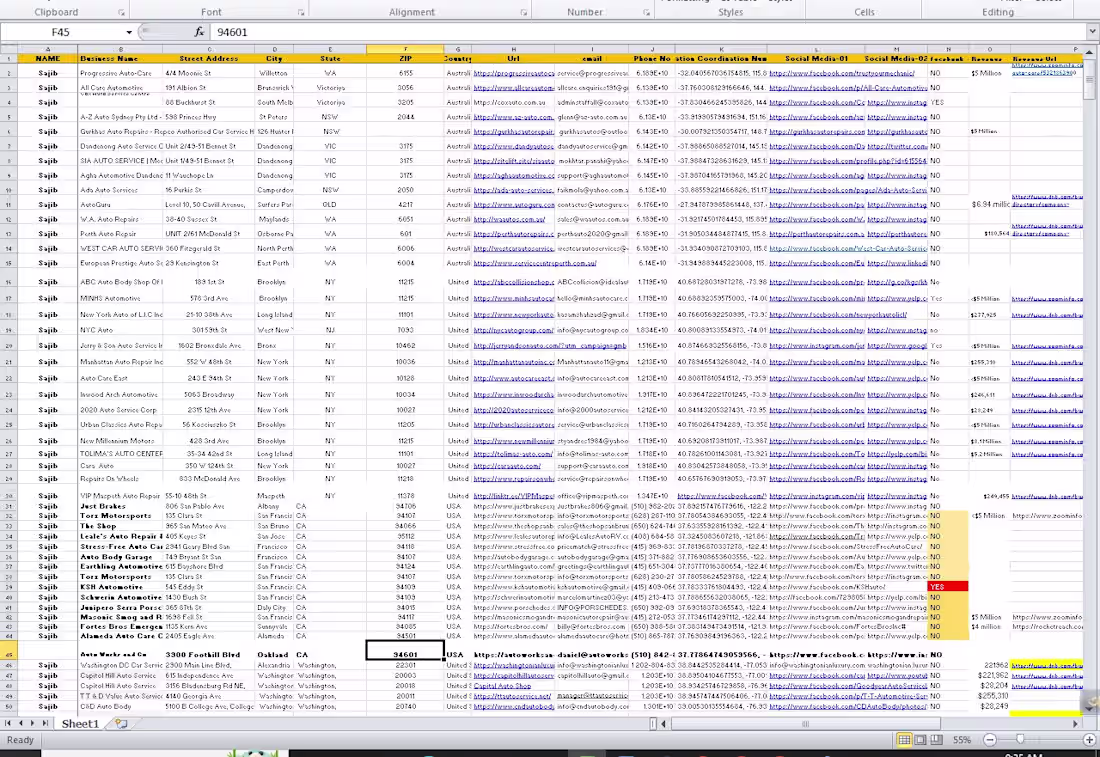The height and width of the screenshot is (757, 1100).
Task: Switch to Normal view in status bar
Action: point(904,739)
